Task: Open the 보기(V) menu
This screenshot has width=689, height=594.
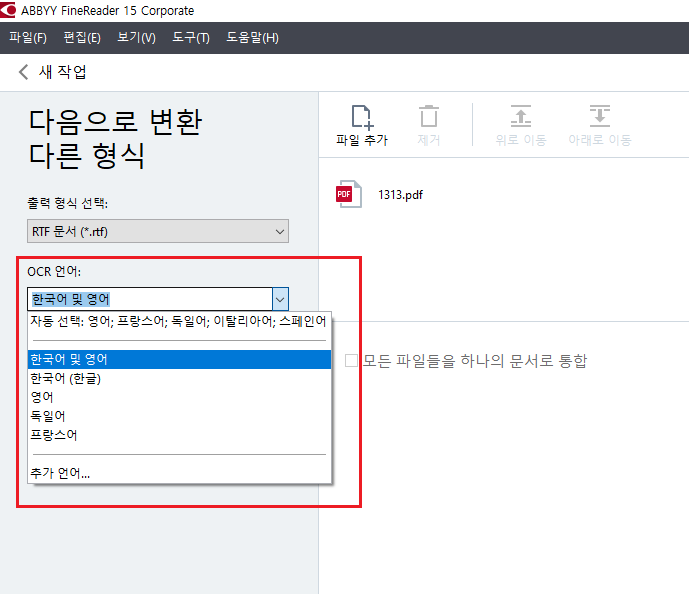Action: coord(136,38)
